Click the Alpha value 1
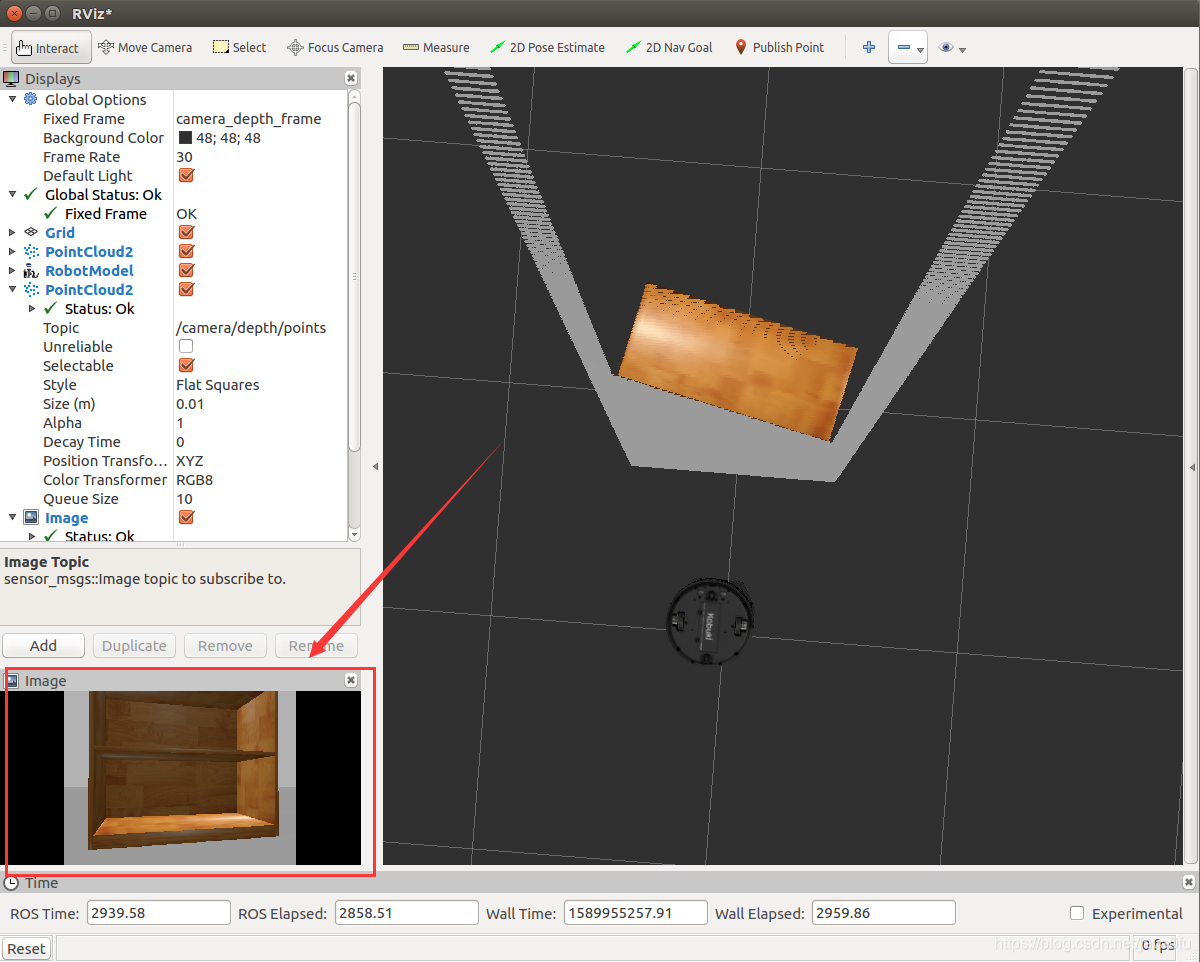1200x962 pixels. [x=180, y=422]
